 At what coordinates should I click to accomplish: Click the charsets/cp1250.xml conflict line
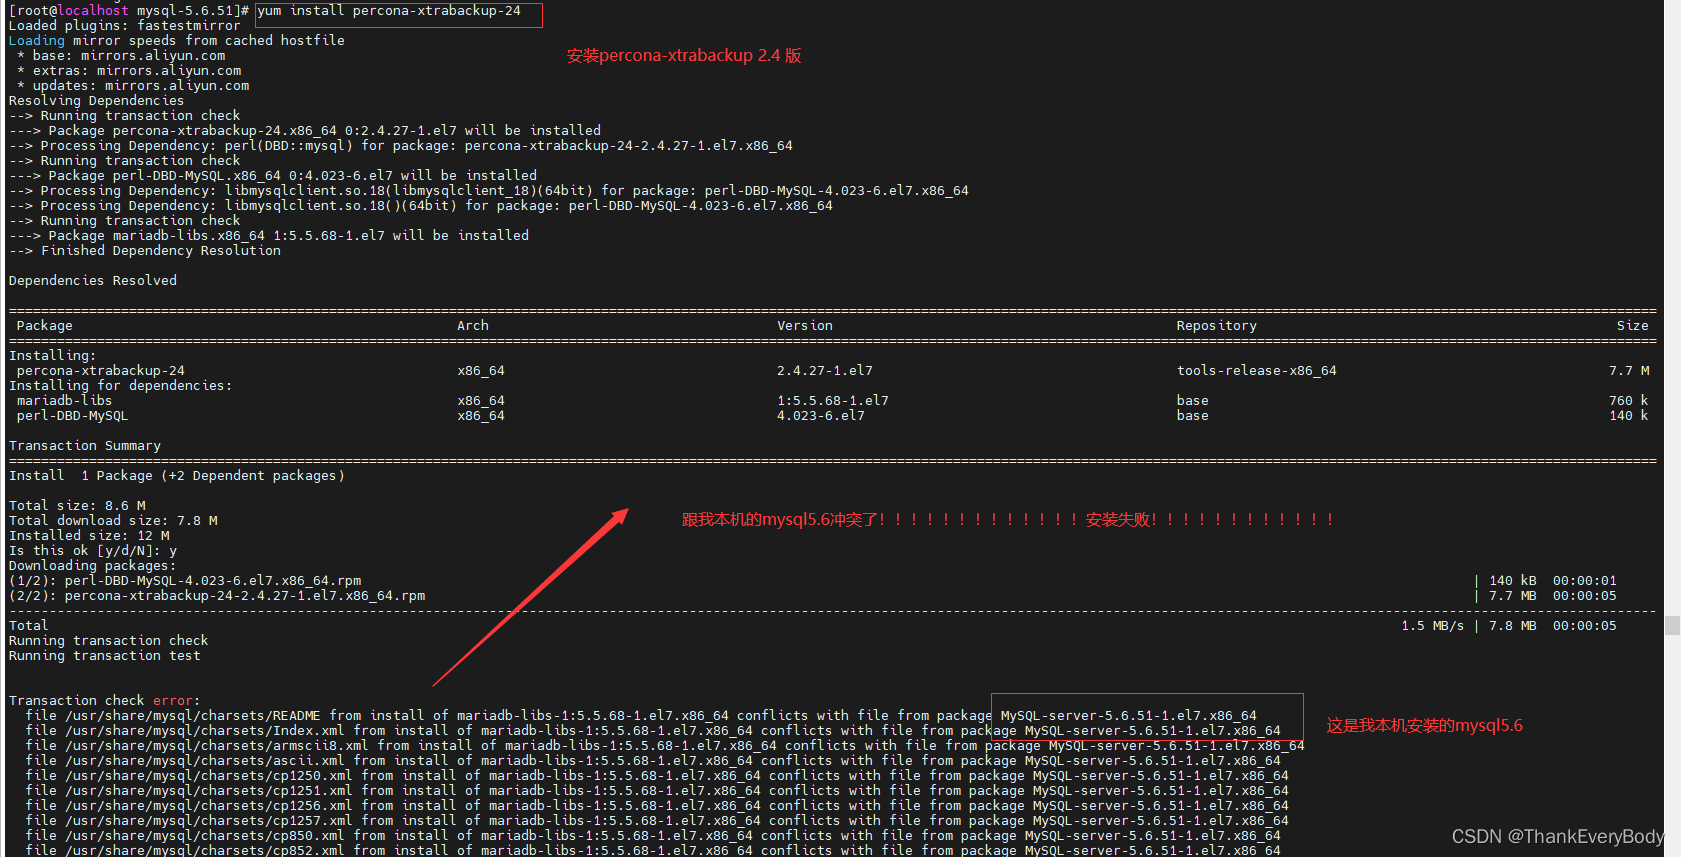click(x=657, y=776)
